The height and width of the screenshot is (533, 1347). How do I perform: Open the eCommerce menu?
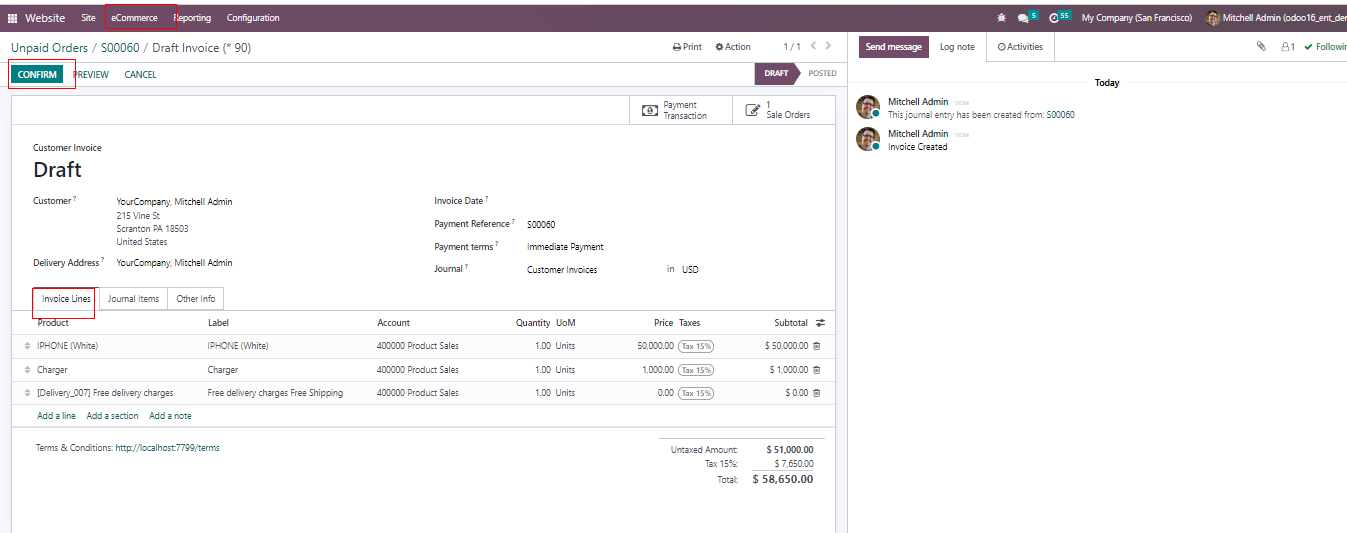[134, 18]
